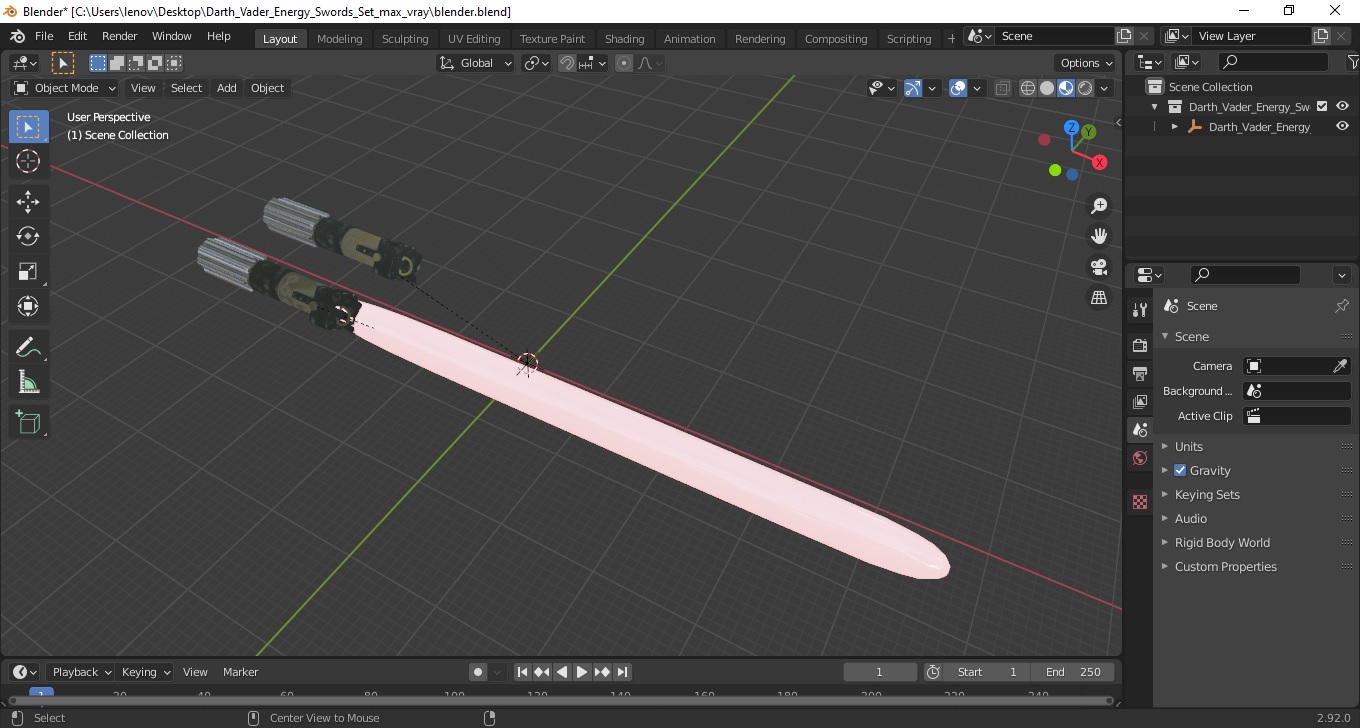Open the World properties tab
The image size is (1360, 728).
pyautogui.click(x=1139, y=458)
